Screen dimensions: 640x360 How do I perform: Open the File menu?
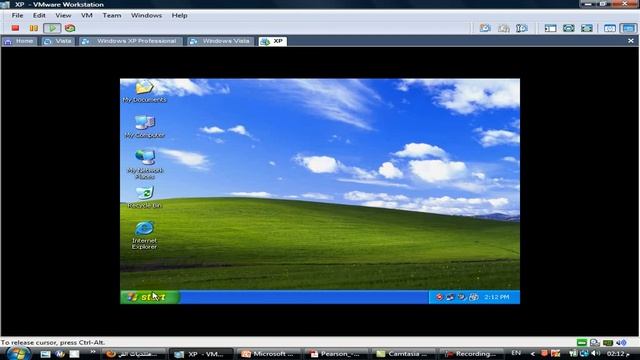coord(17,15)
